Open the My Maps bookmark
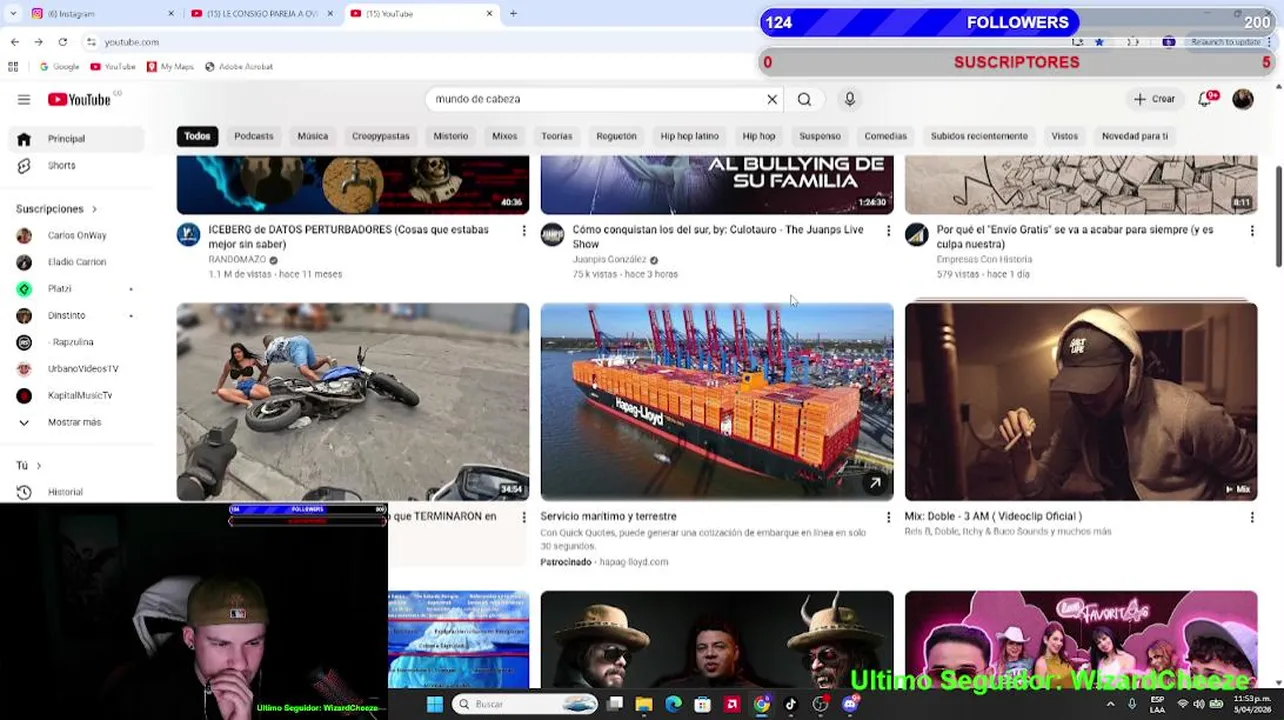 coord(170,67)
